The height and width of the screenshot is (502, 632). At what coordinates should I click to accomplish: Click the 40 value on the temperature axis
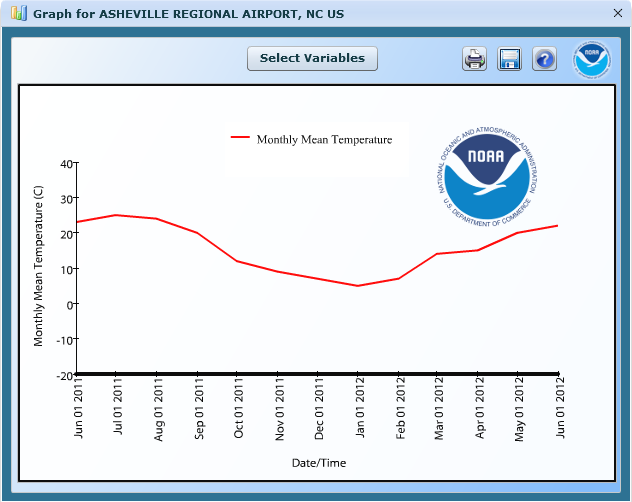[67, 164]
